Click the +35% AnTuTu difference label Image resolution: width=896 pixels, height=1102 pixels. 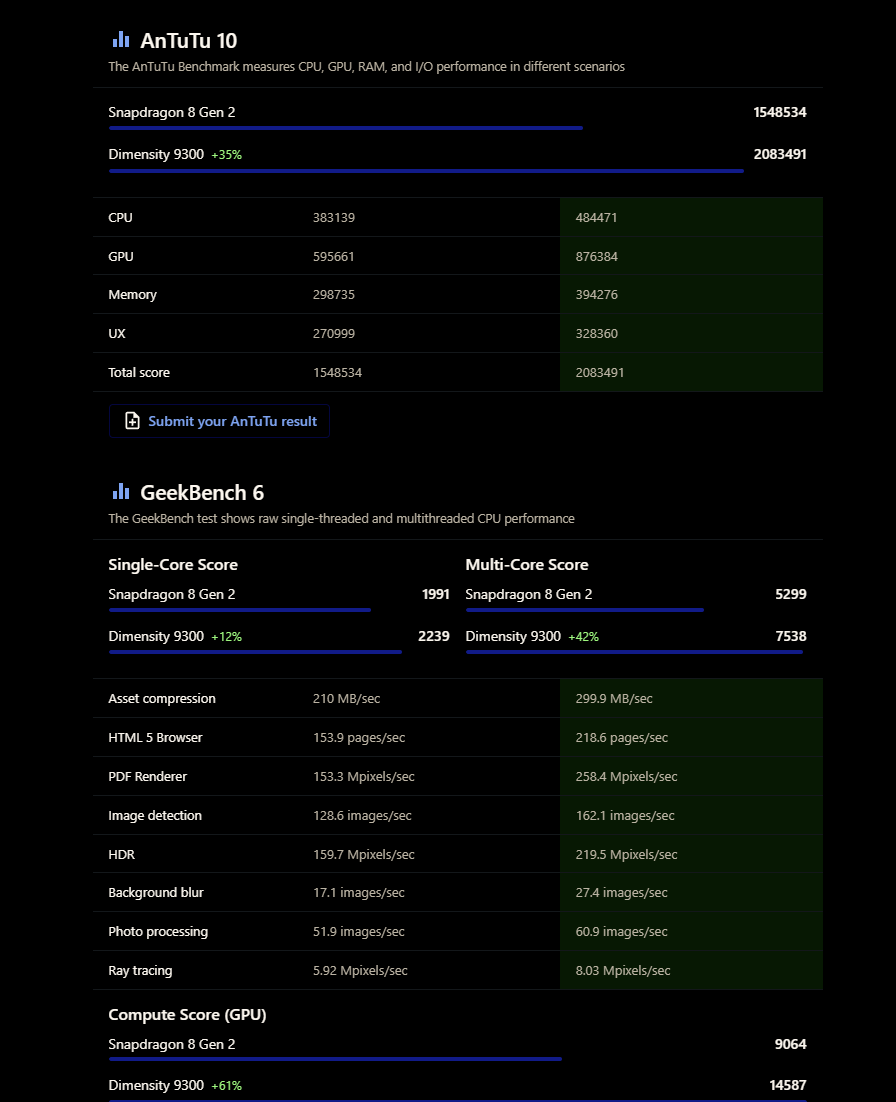point(226,155)
